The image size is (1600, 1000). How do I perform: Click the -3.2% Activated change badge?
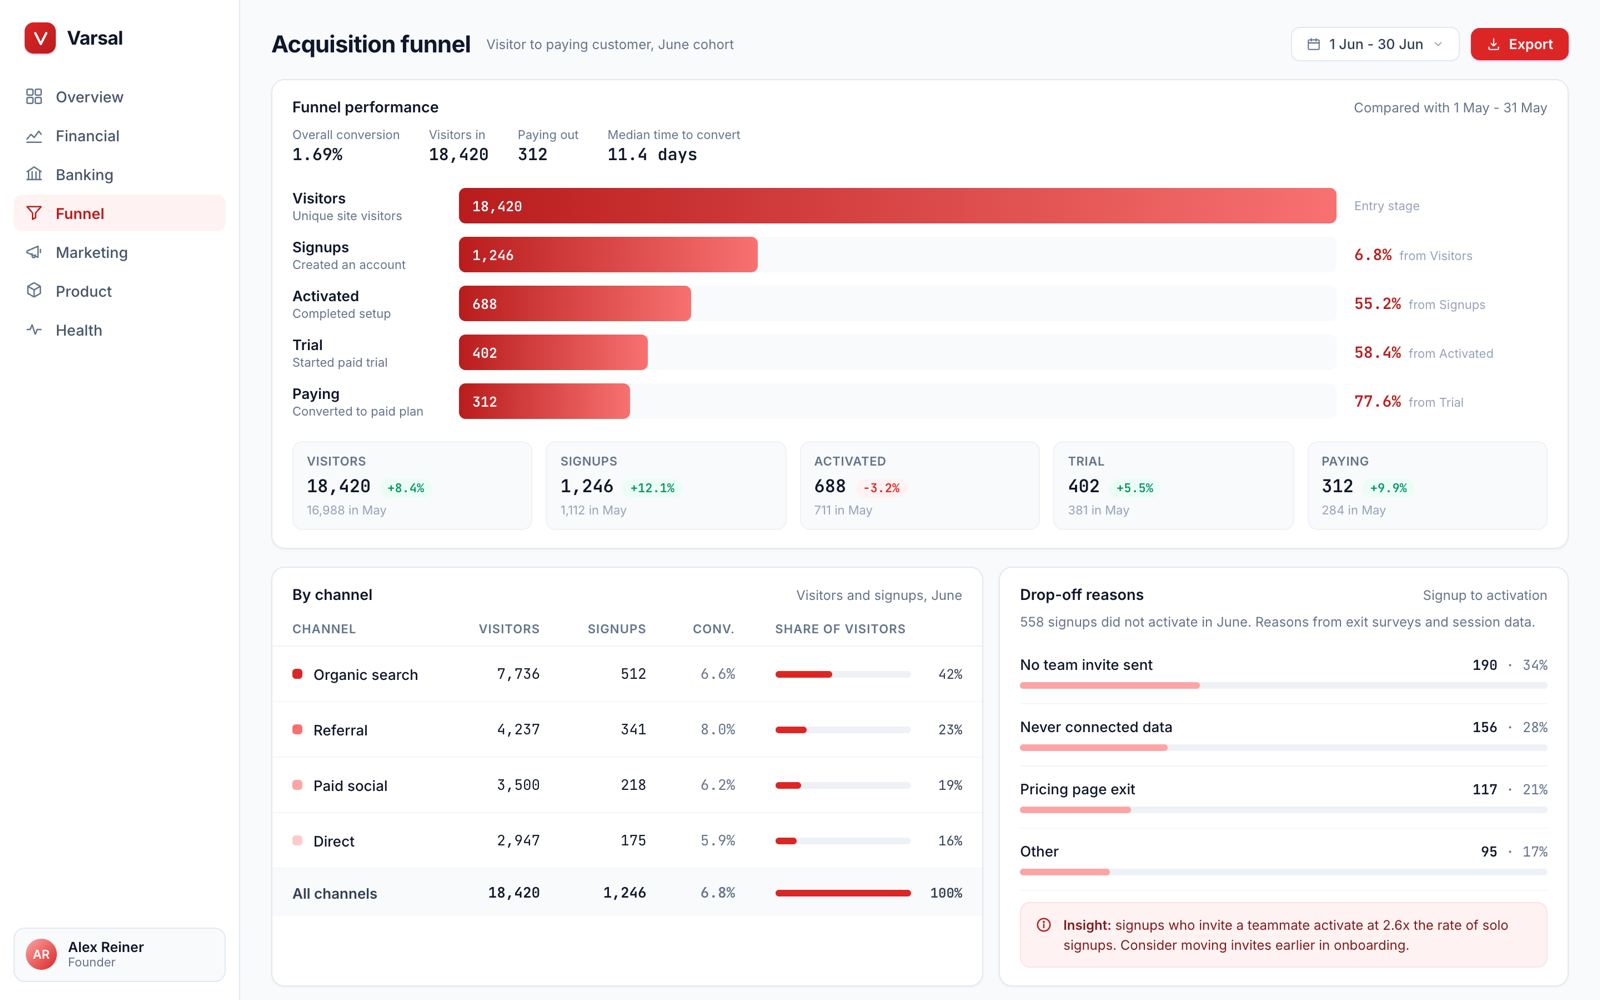click(882, 488)
